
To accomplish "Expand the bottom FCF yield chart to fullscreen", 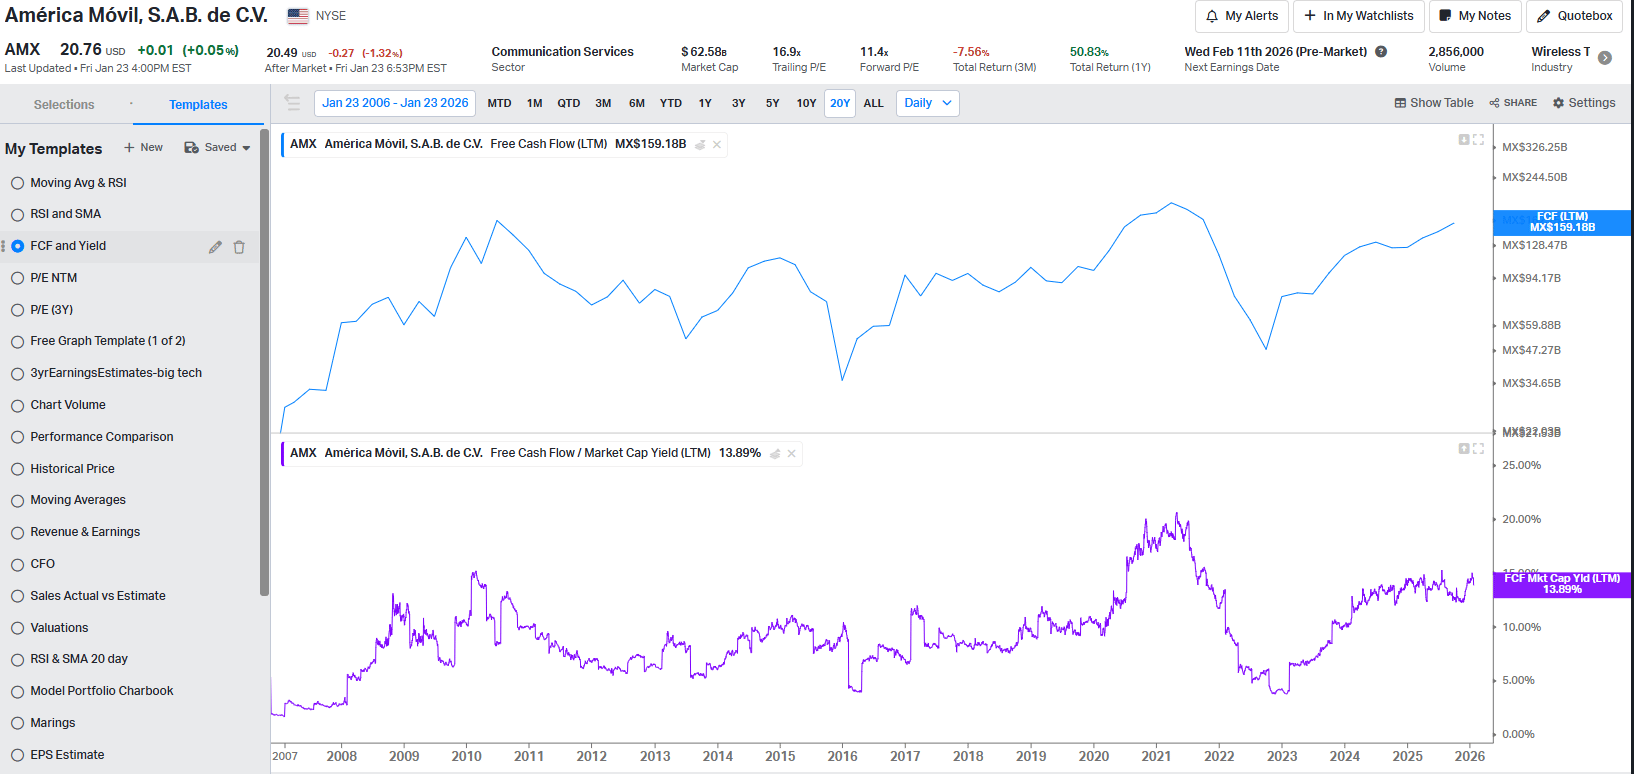I will tap(1479, 449).
